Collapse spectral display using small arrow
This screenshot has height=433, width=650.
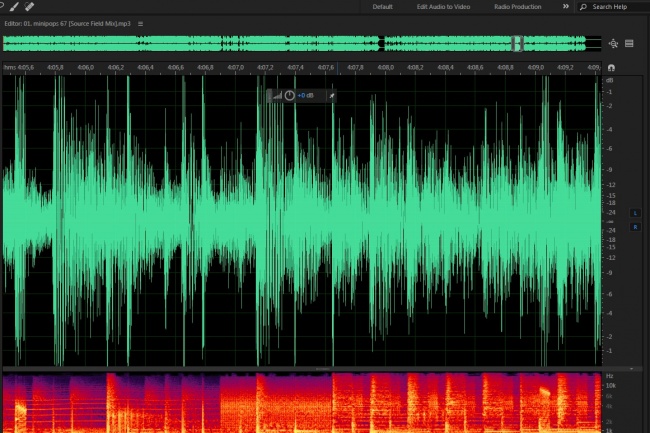point(631,369)
